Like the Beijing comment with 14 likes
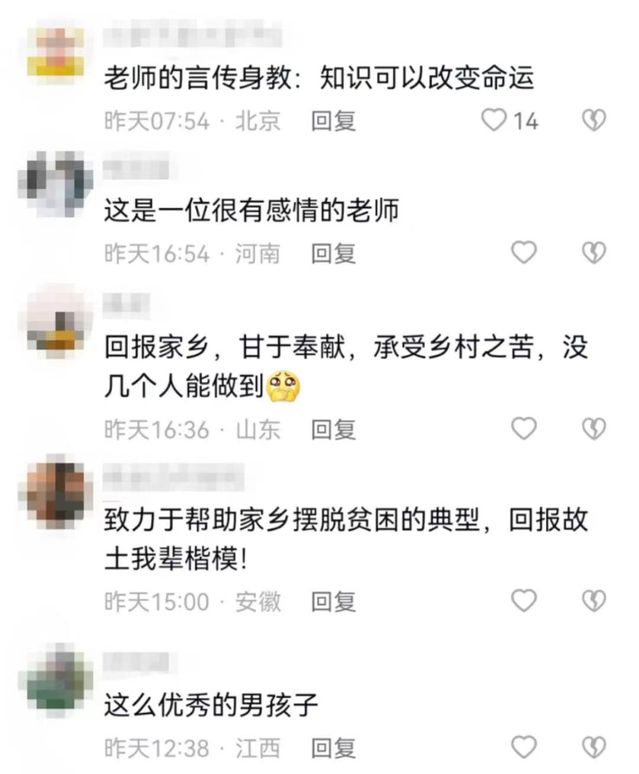The image size is (639, 774). pyautogui.click(x=493, y=120)
